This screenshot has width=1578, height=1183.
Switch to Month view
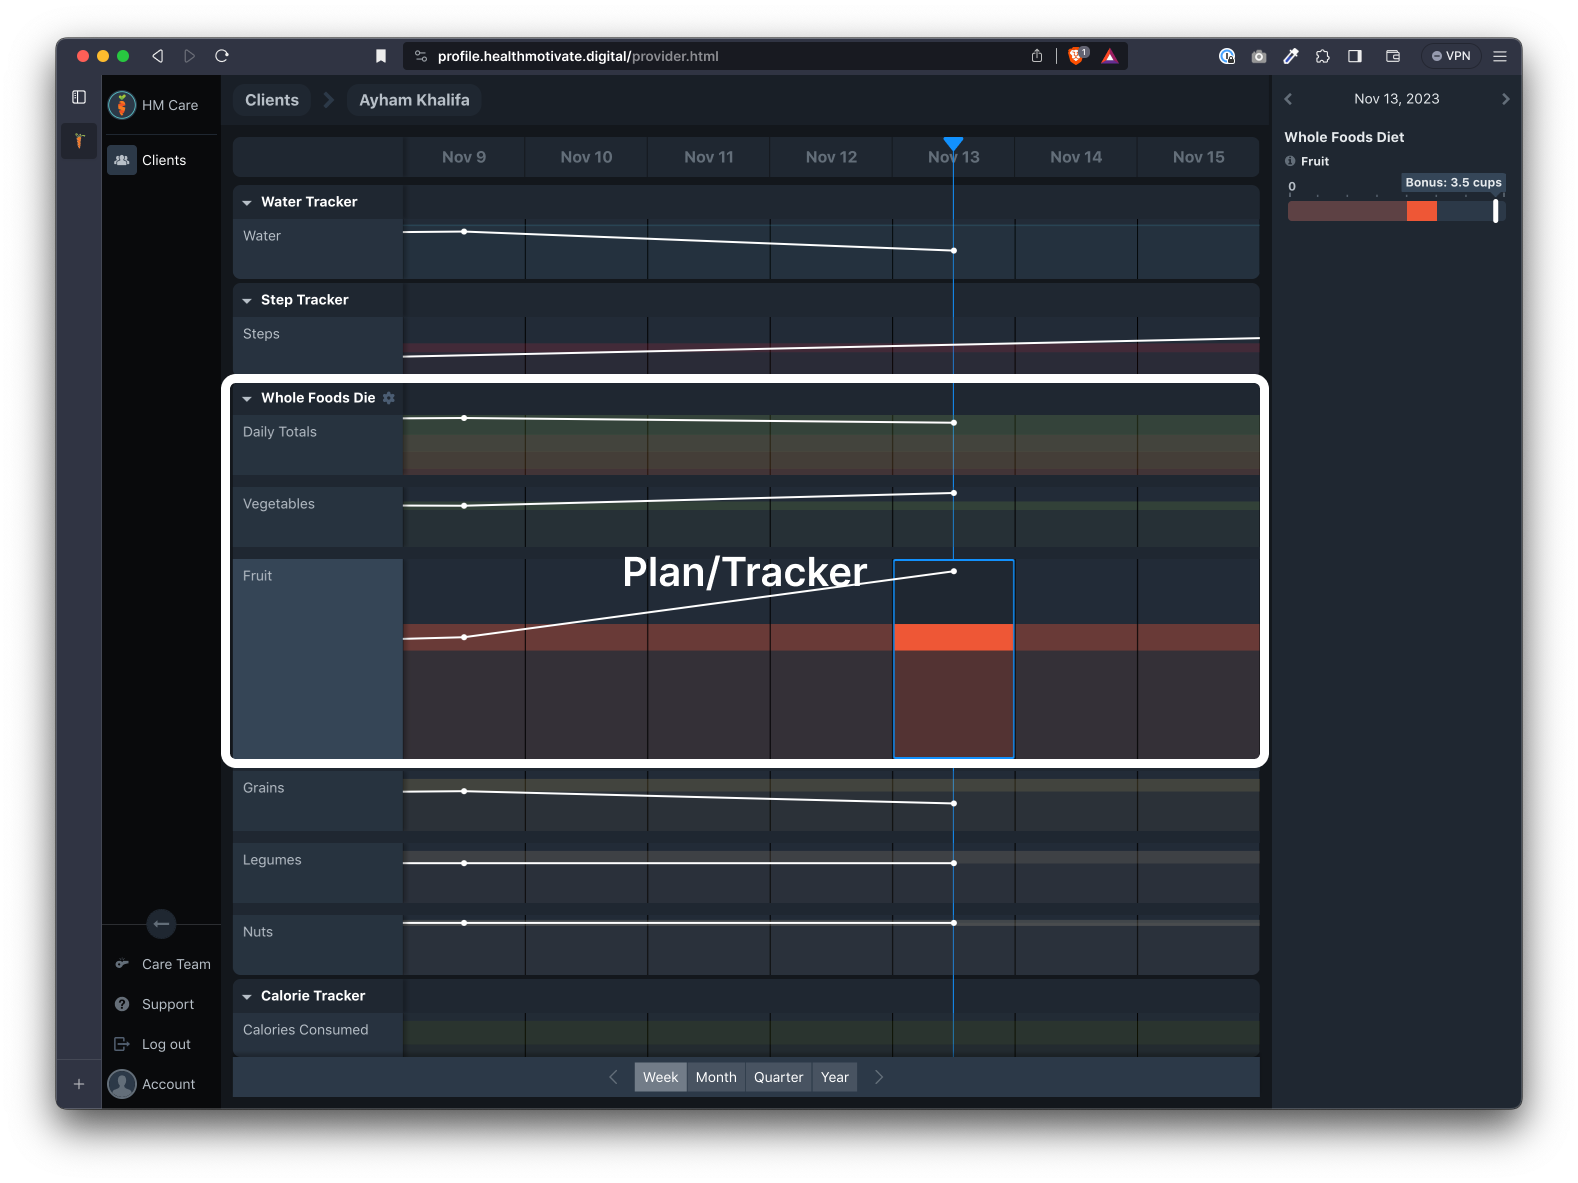(716, 1077)
